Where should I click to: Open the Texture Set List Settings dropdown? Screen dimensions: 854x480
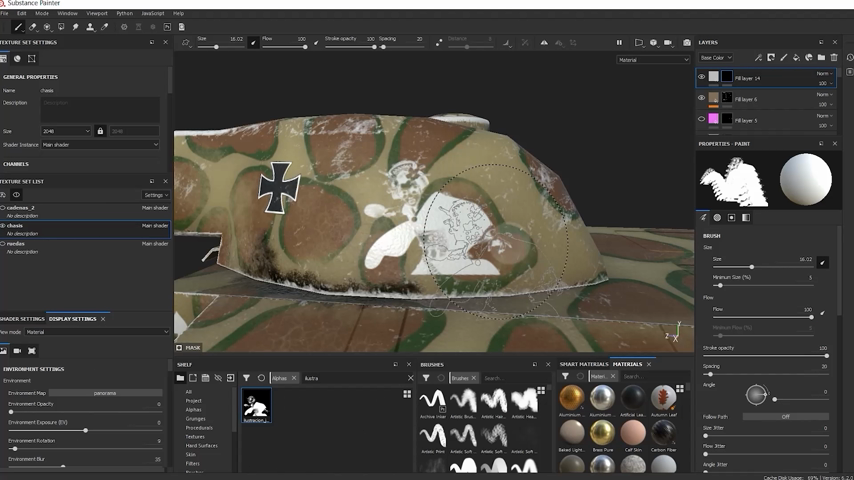(156, 195)
